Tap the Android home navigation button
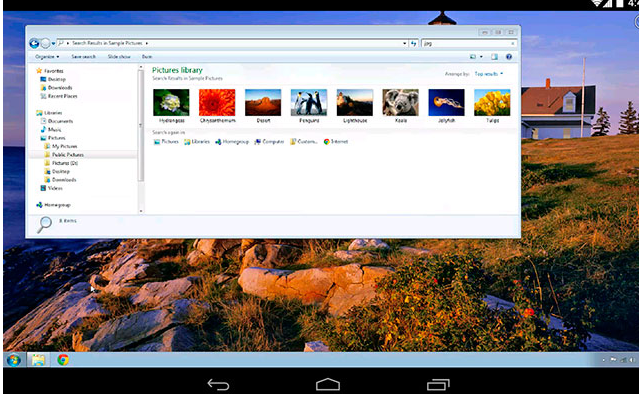 [328, 384]
